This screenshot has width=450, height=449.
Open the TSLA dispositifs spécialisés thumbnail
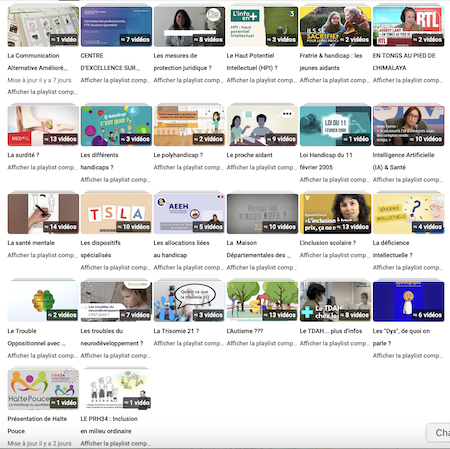click(116, 214)
